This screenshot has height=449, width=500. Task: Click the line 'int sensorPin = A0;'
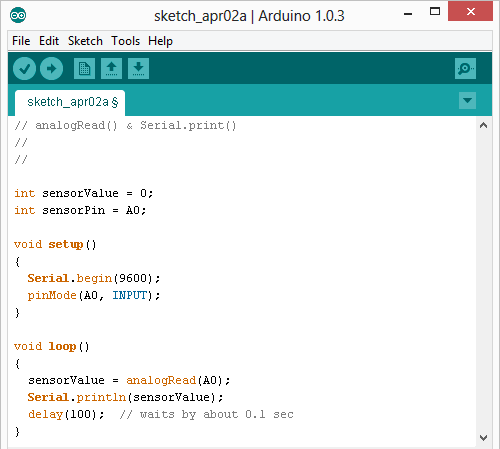point(80,210)
